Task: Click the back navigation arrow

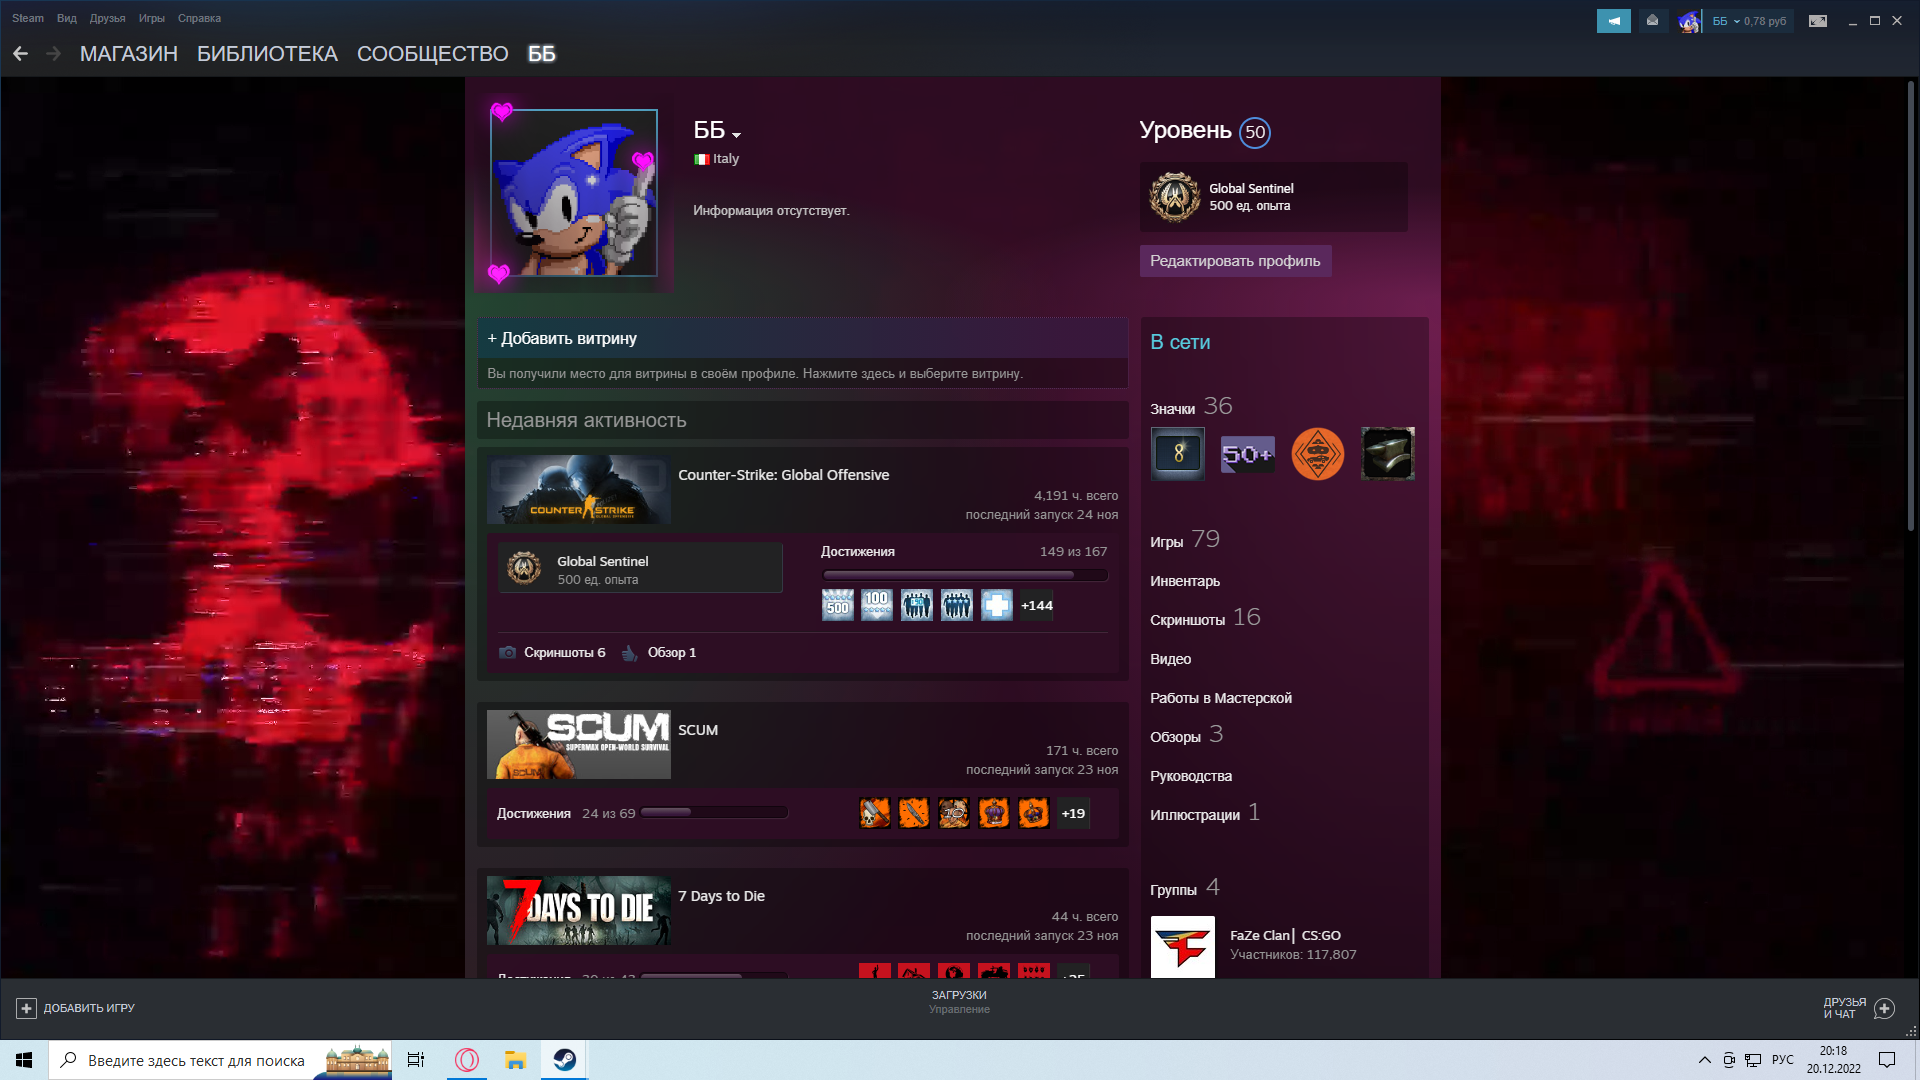Action: 20,54
